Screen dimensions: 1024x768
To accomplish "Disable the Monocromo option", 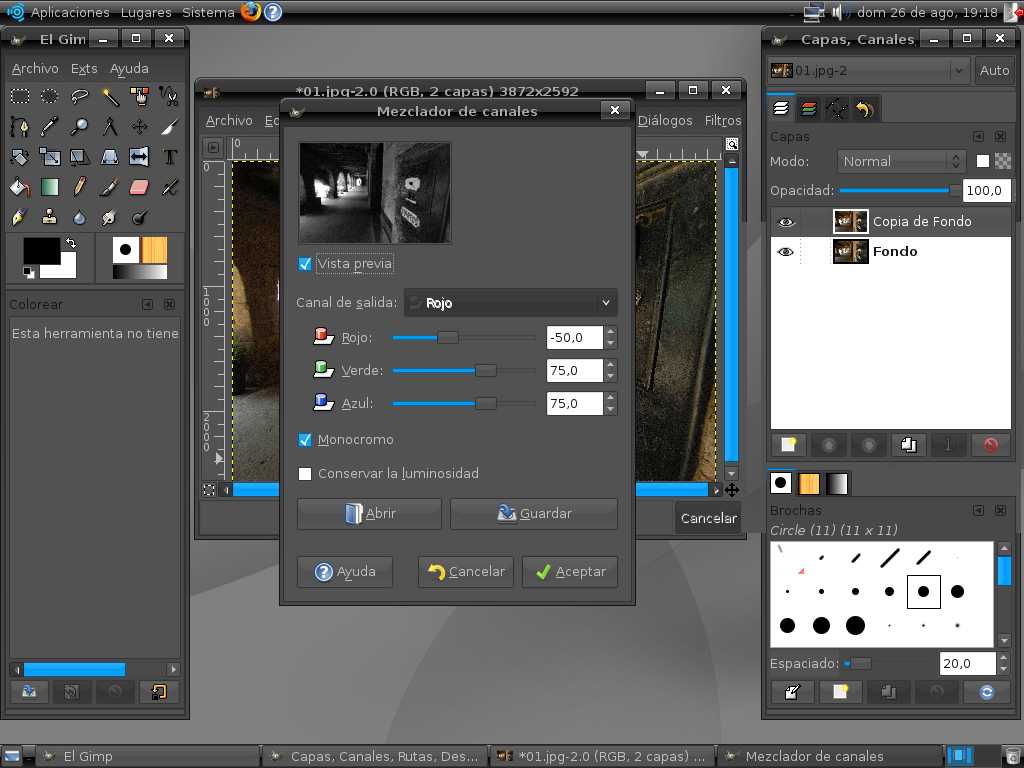I will click(304, 440).
